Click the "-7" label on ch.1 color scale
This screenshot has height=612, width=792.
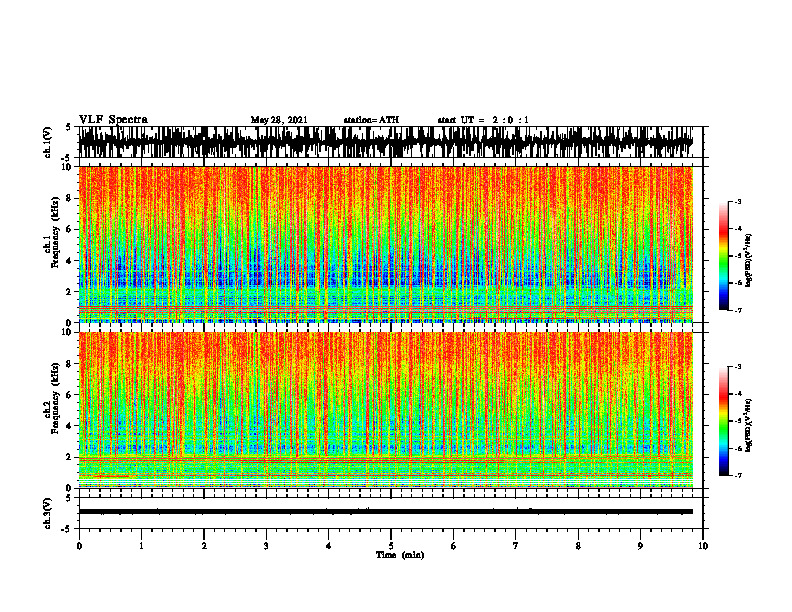[738, 310]
